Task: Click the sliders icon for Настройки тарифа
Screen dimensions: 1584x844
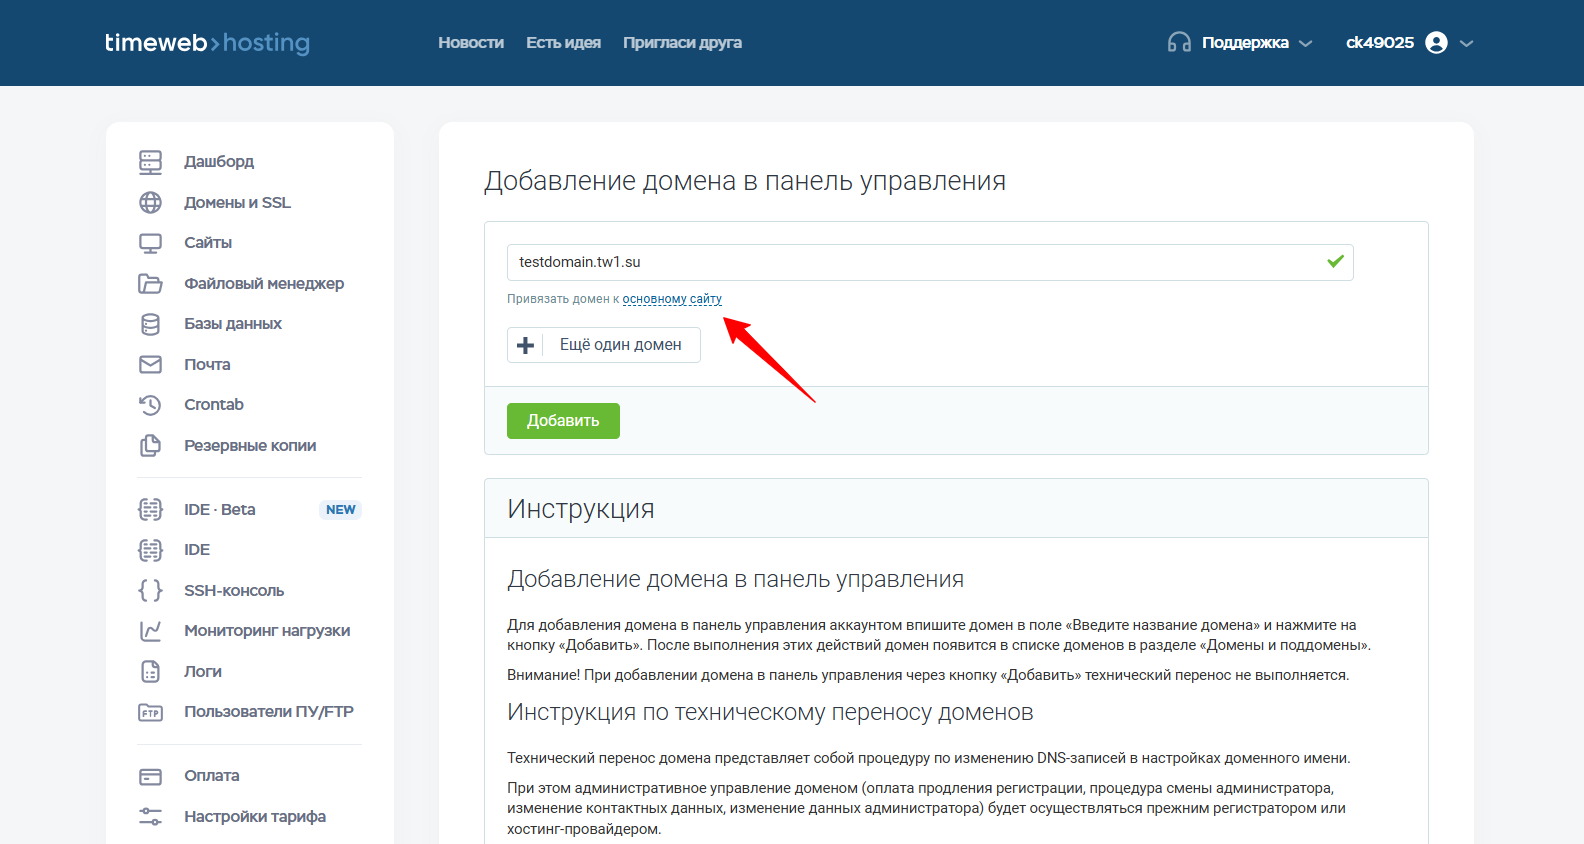Action: coord(150,817)
